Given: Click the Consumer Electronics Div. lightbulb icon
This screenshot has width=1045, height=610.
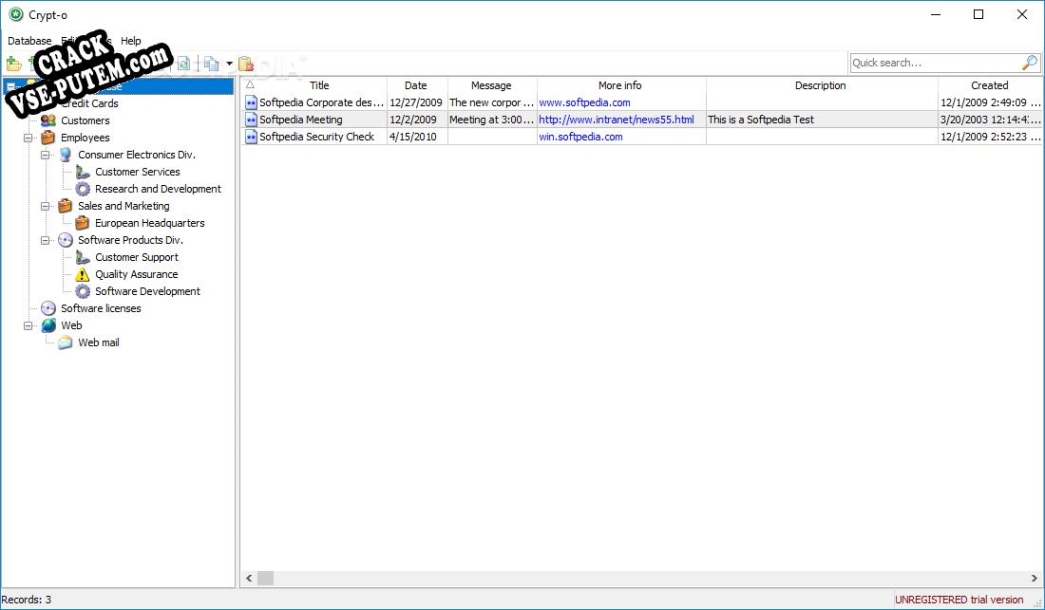Looking at the screenshot, I should point(65,155).
